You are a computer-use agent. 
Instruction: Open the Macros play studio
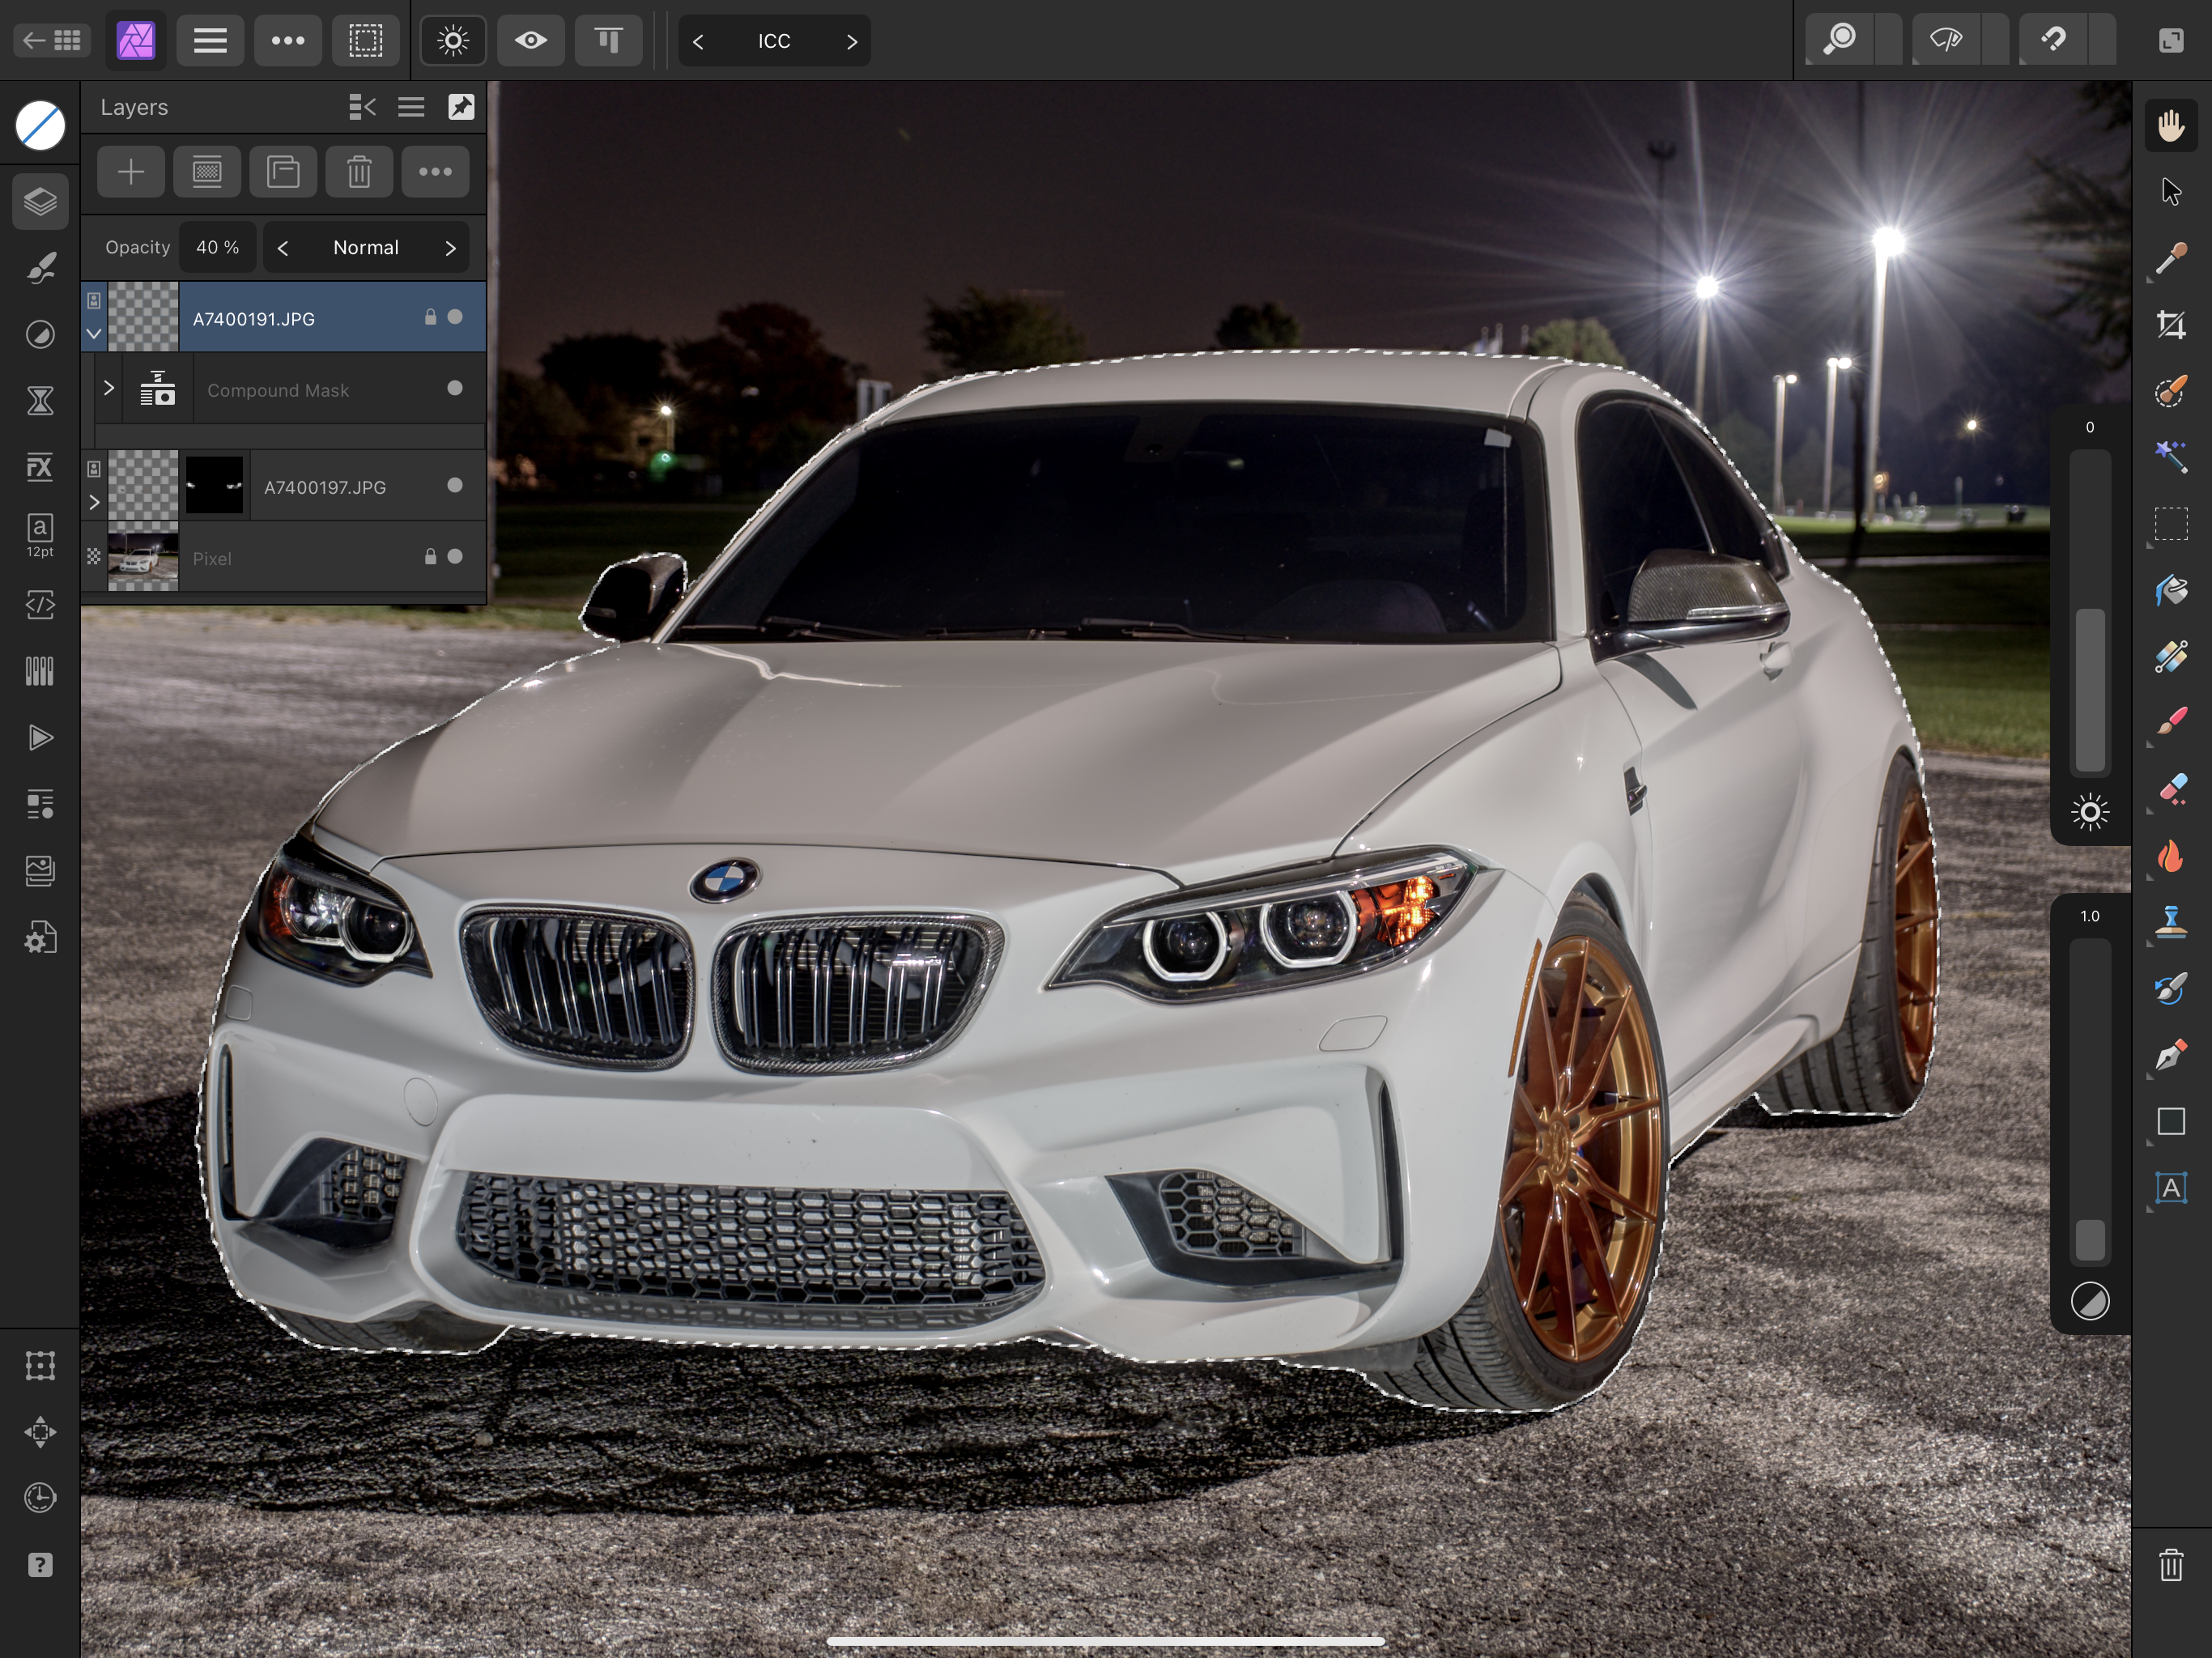(x=40, y=738)
